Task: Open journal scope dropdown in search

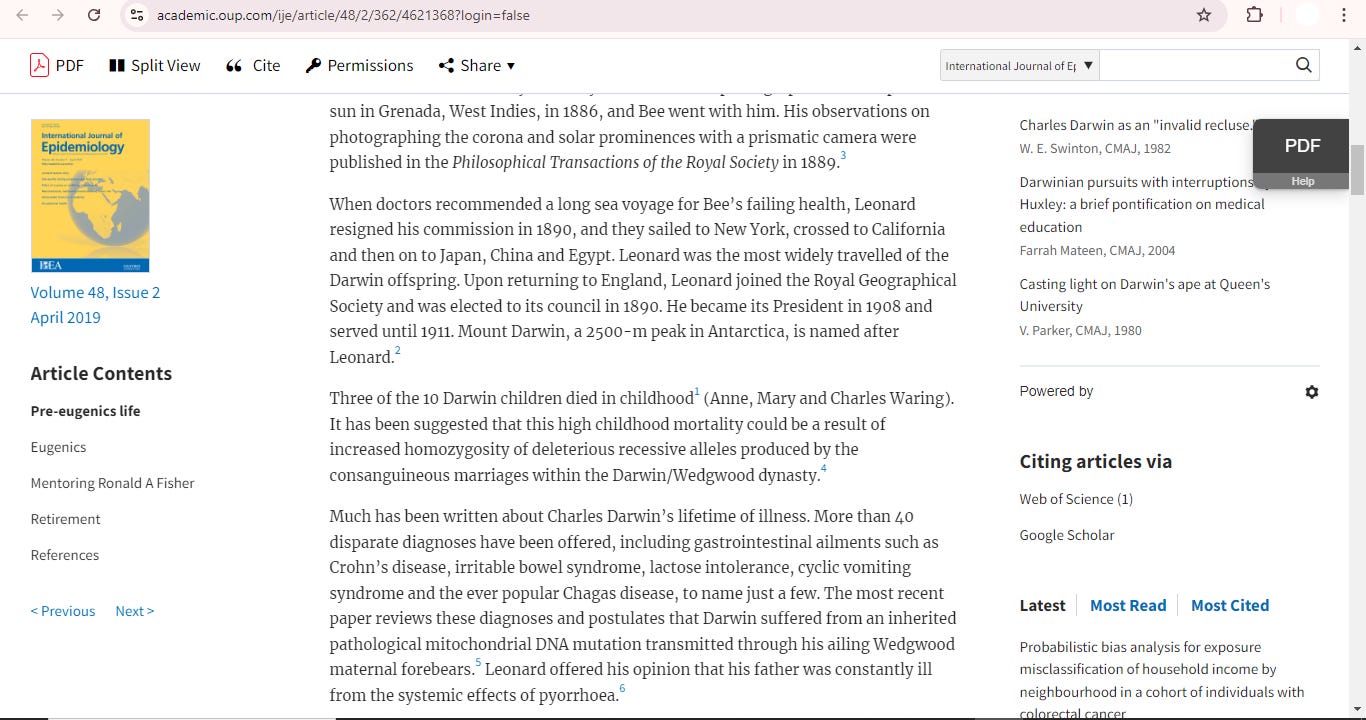Action: [1019, 65]
